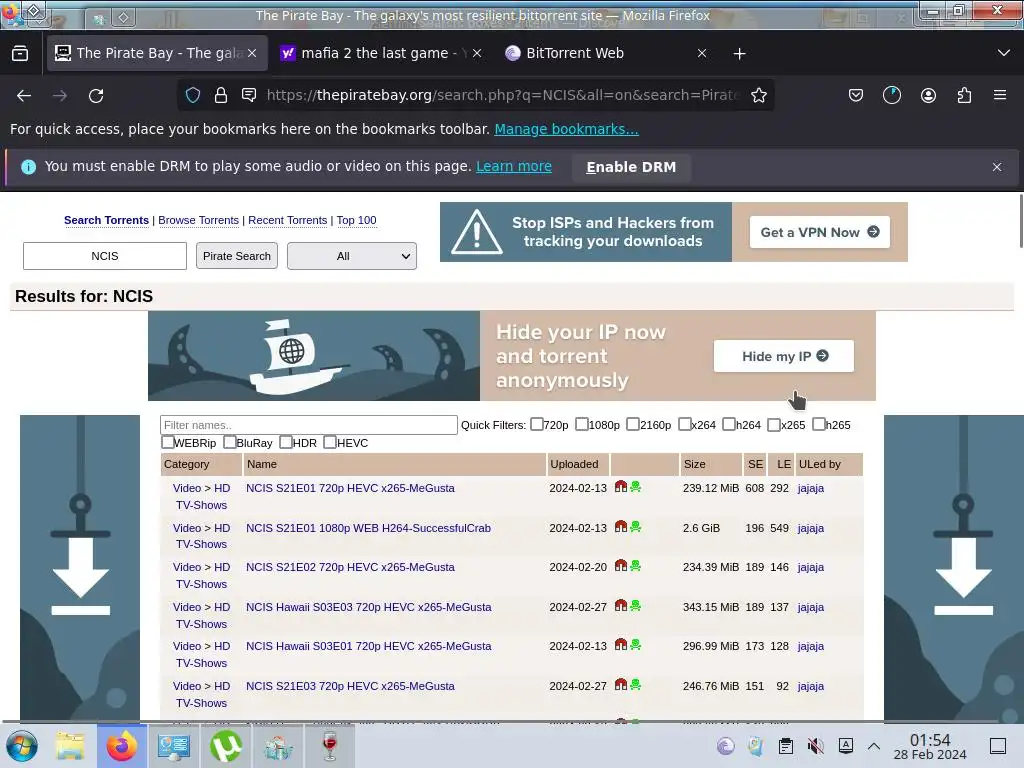Save page to Pocket icon
The image size is (1024, 768).
[856, 95]
